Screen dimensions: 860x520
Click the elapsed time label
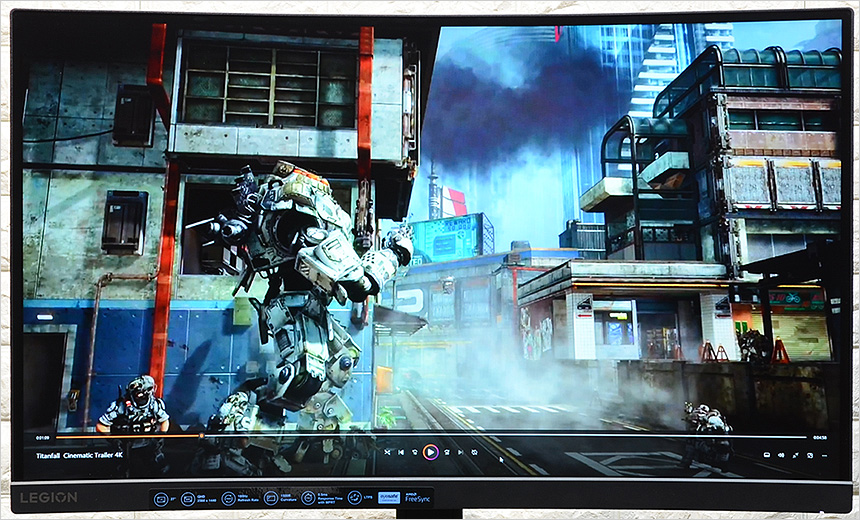point(43,437)
